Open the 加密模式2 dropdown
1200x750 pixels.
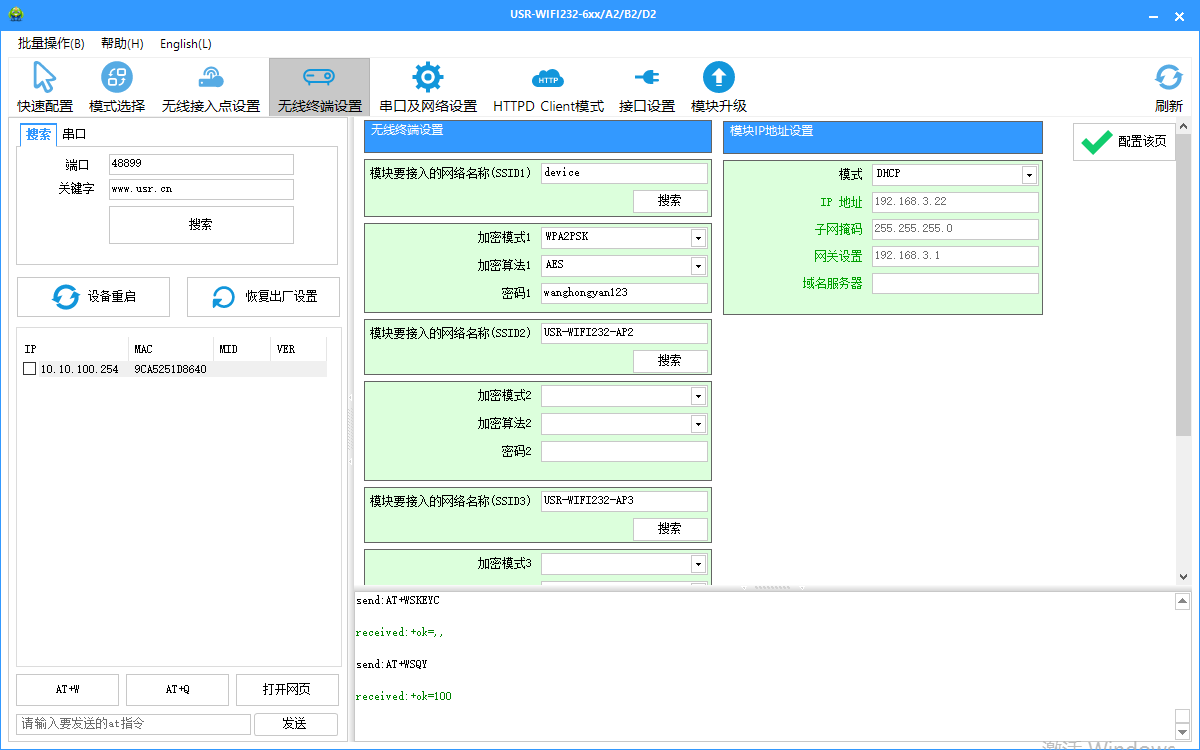698,396
